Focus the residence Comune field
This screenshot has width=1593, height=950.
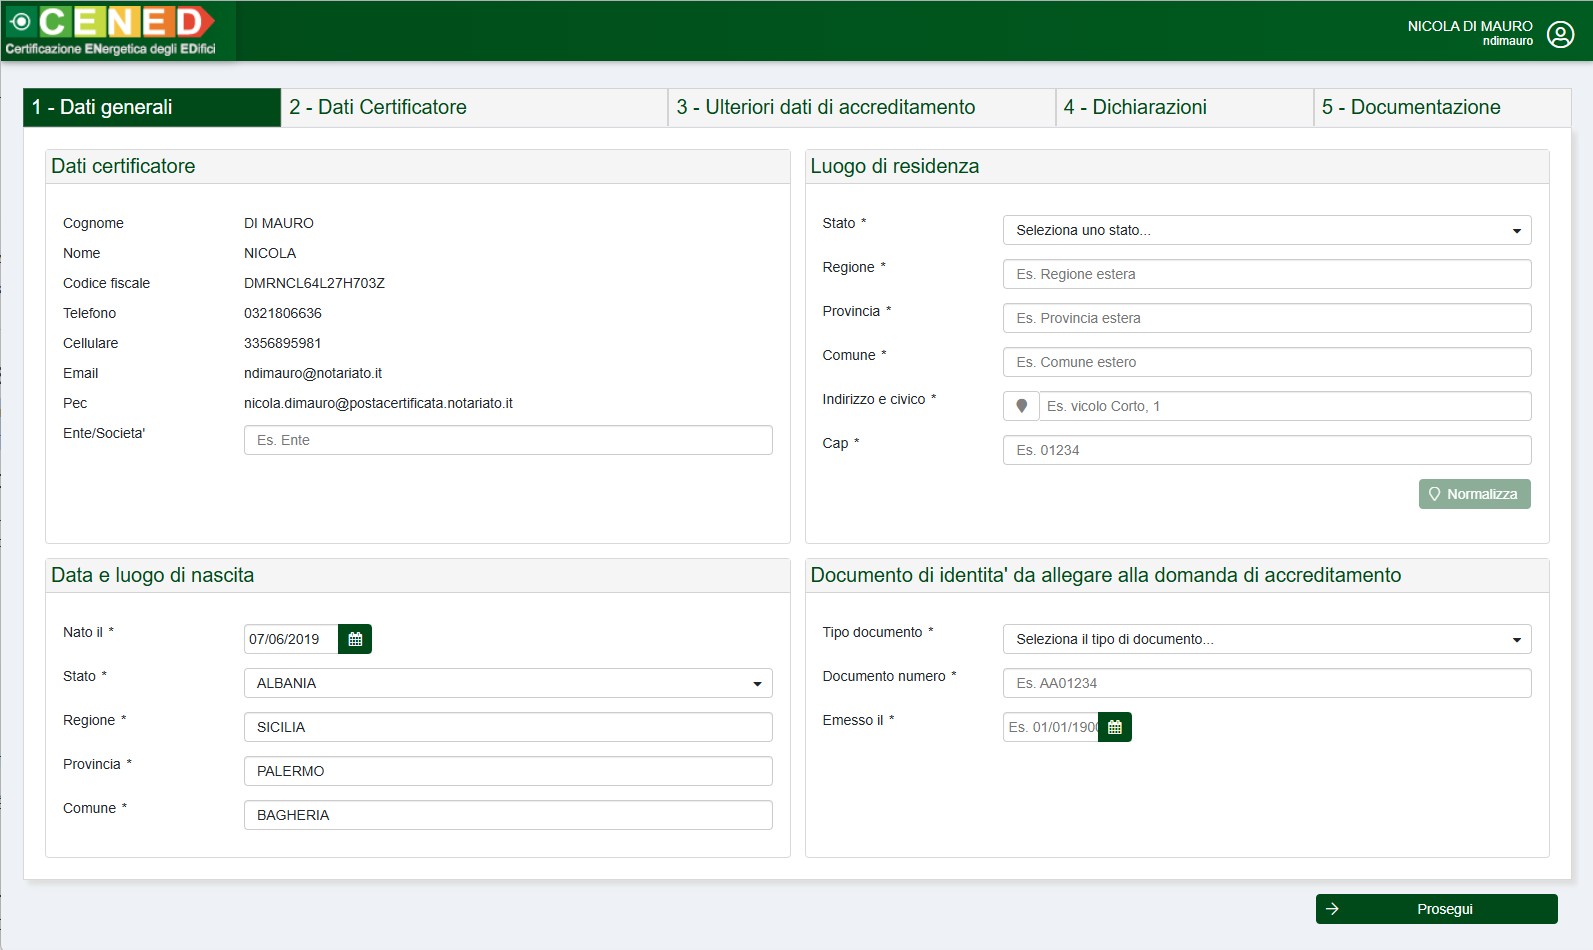pos(1267,362)
